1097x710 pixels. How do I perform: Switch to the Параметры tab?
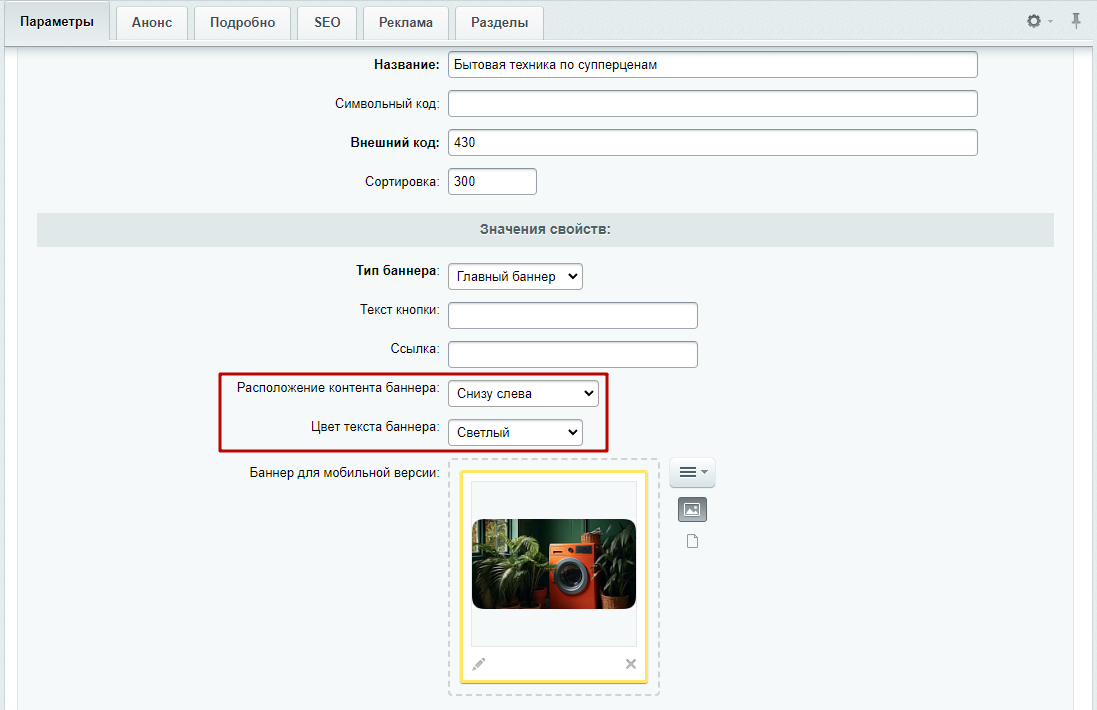pyautogui.click(x=57, y=22)
